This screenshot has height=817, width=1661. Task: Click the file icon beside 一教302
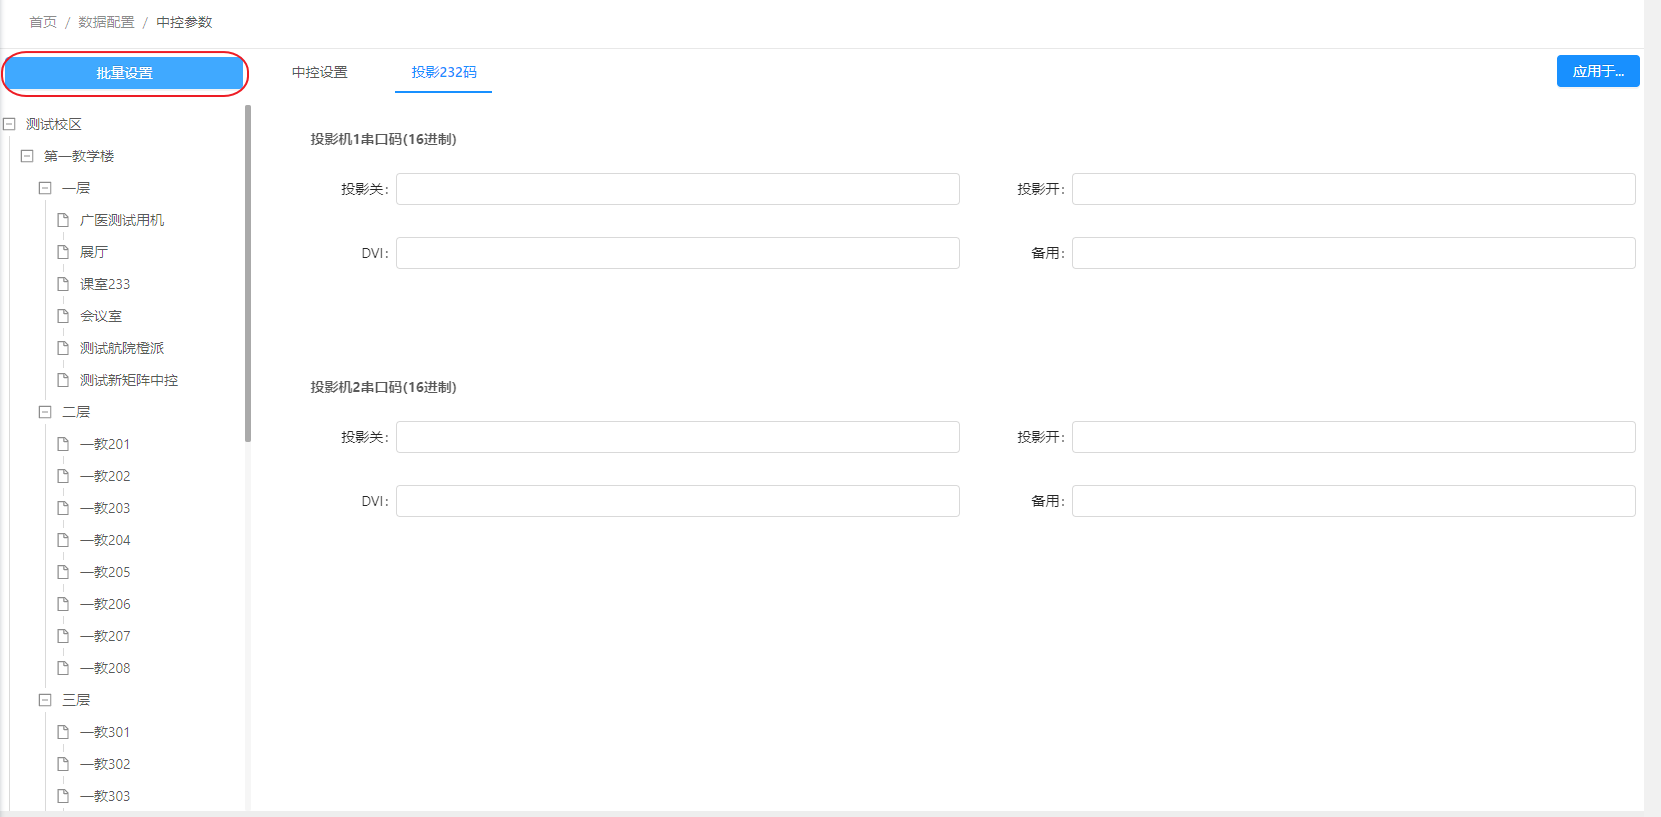pos(63,764)
